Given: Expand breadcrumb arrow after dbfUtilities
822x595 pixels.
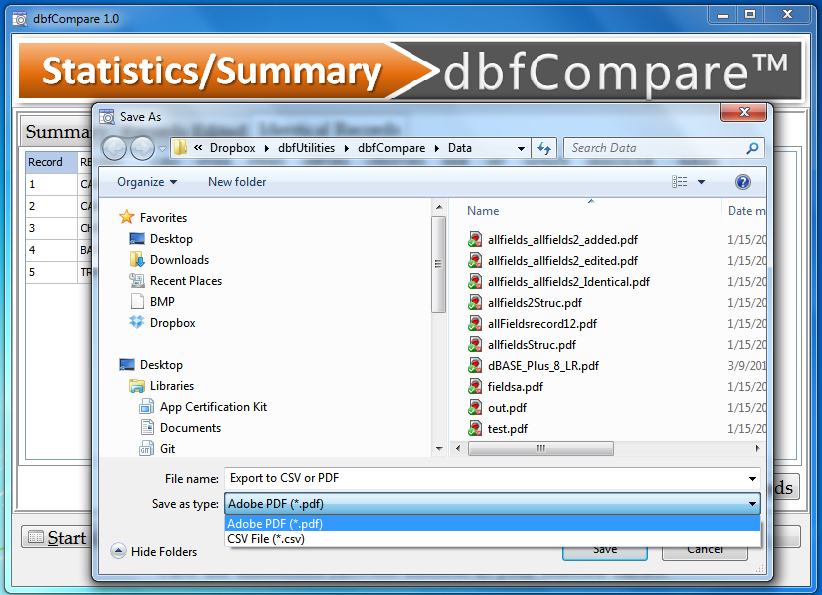Looking at the screenshot, I should tap(347, 149).
